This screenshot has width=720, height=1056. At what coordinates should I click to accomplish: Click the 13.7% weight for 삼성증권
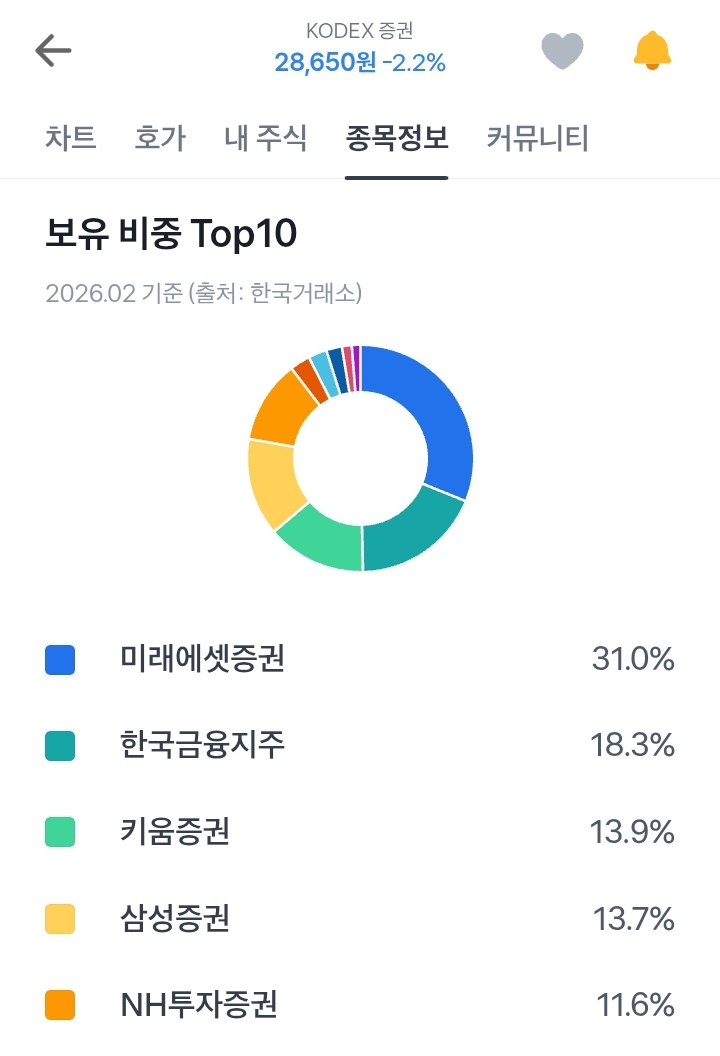coord(633,918)
